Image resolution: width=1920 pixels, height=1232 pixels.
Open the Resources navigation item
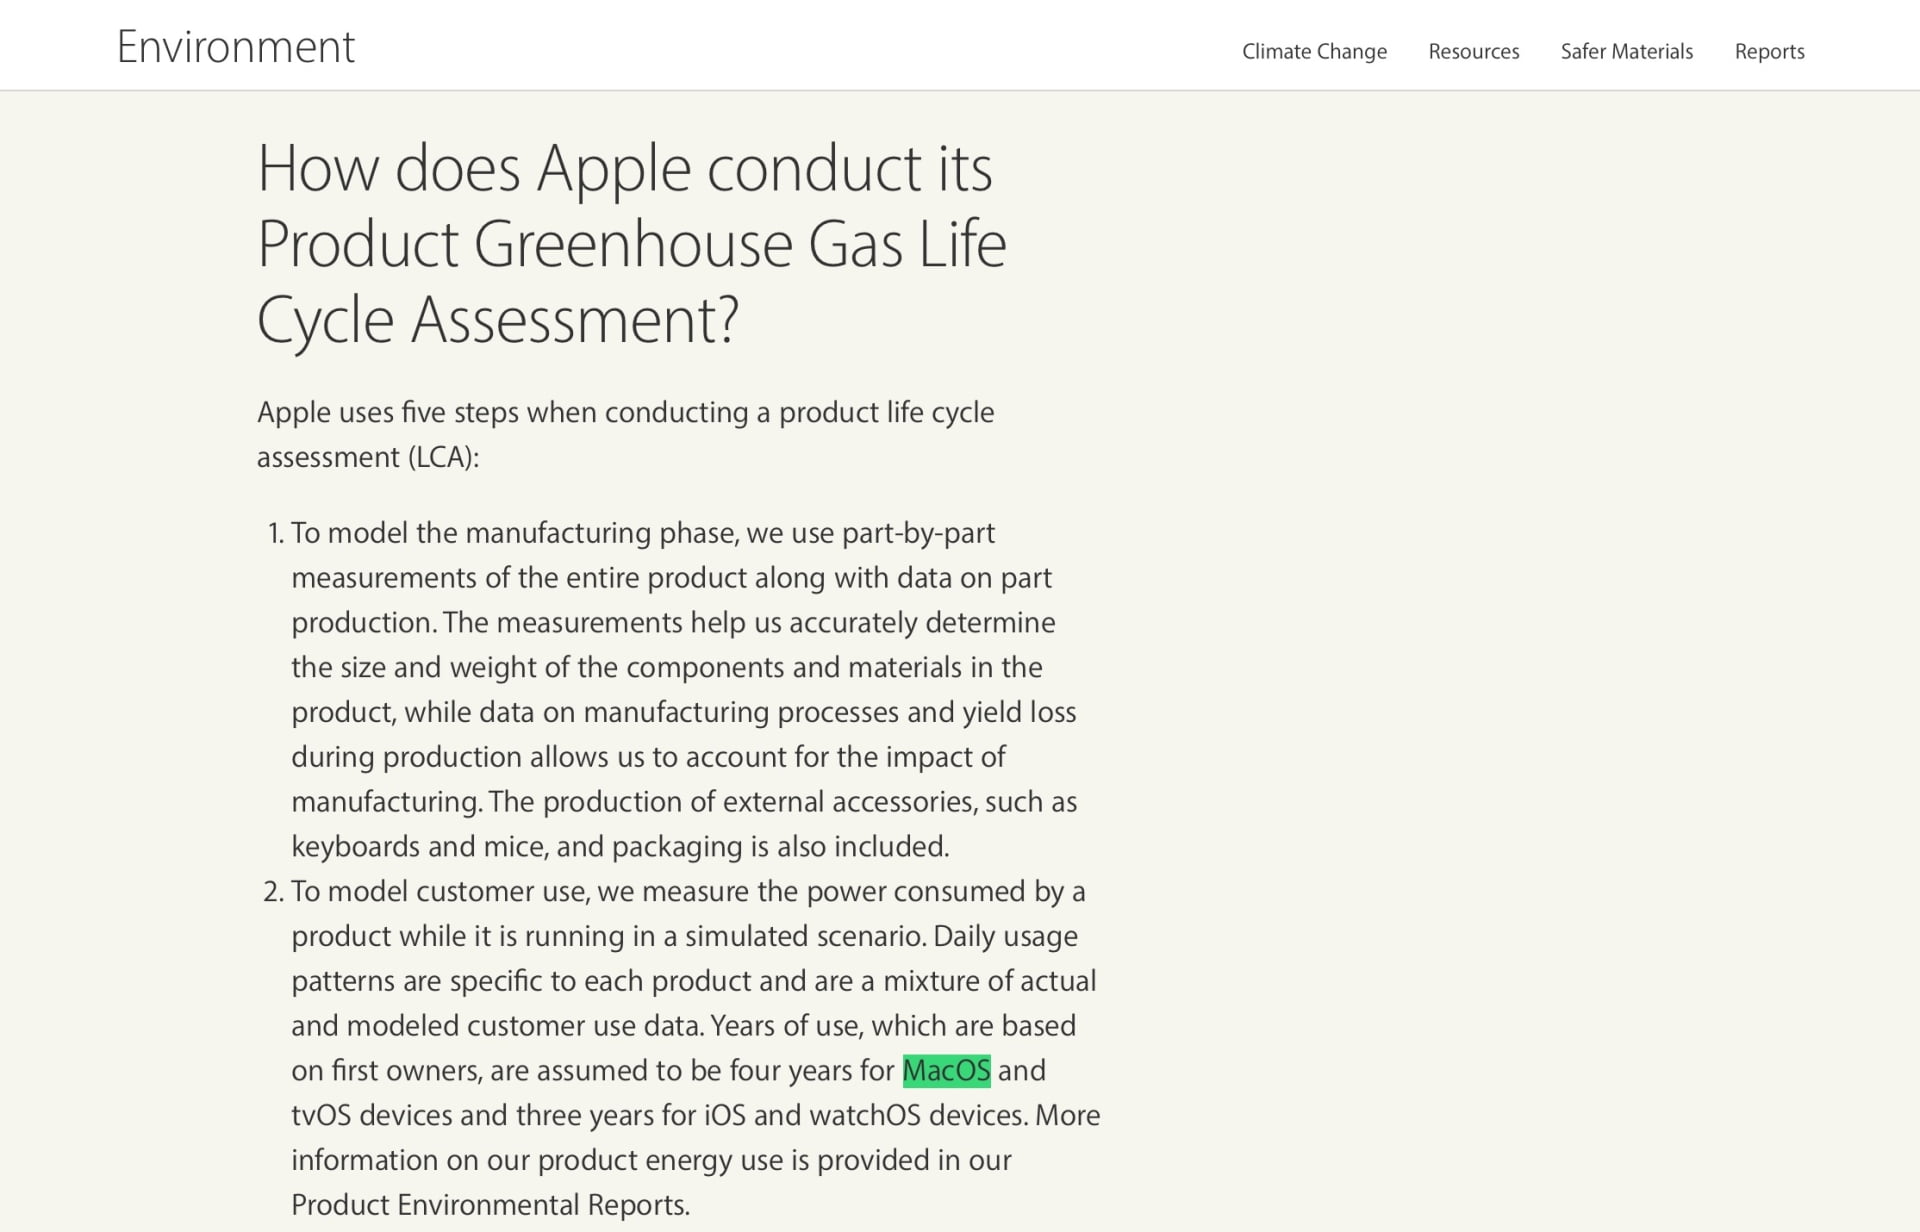[1473, 51]
